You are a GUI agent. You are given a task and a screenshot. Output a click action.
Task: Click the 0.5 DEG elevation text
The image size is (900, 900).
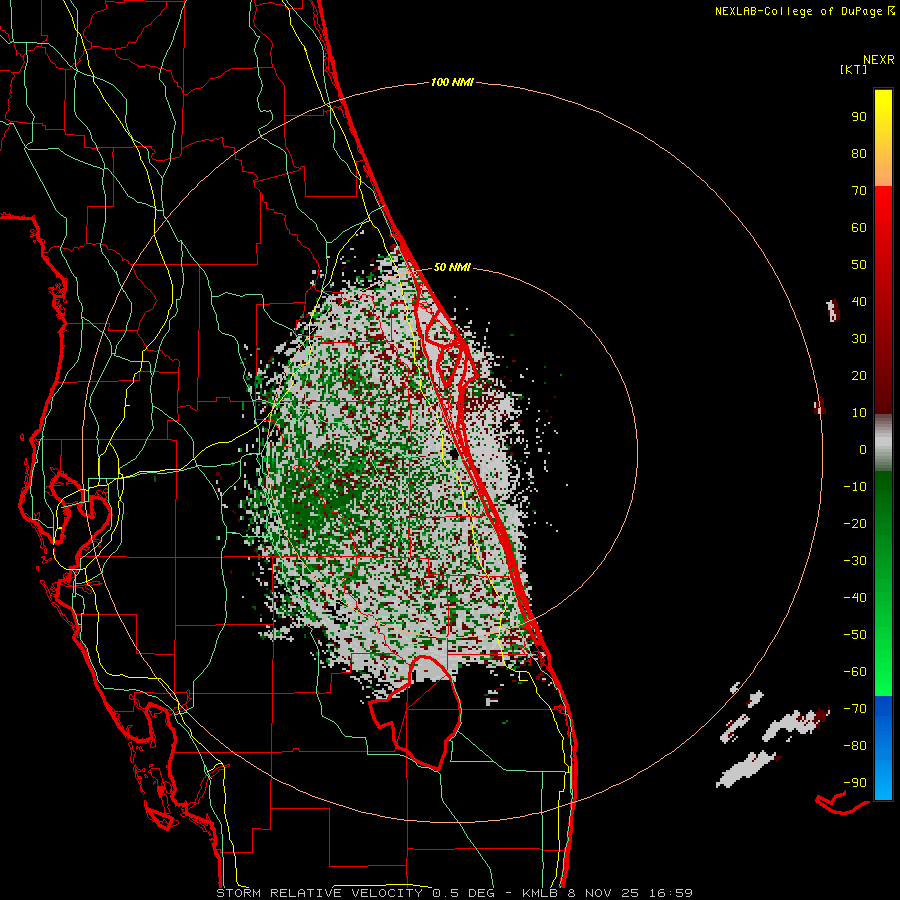[465, 893]
